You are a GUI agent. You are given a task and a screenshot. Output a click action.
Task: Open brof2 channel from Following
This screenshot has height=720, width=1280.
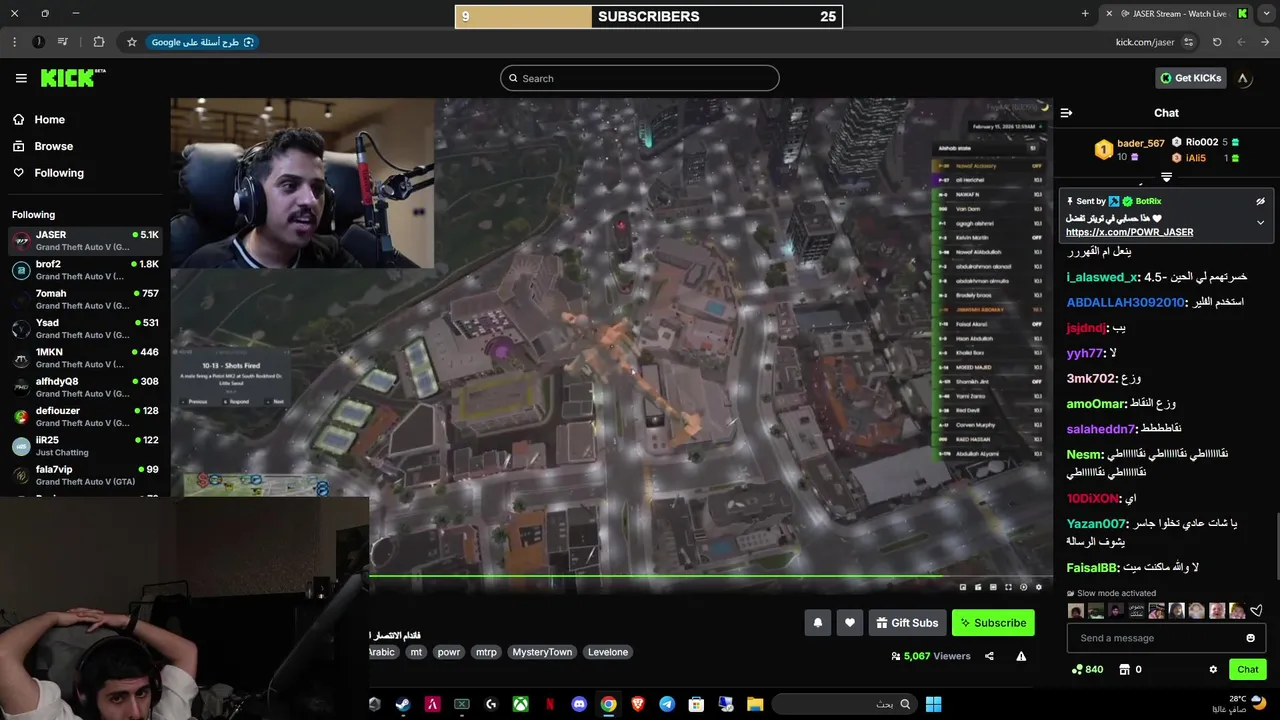[85, 270]
